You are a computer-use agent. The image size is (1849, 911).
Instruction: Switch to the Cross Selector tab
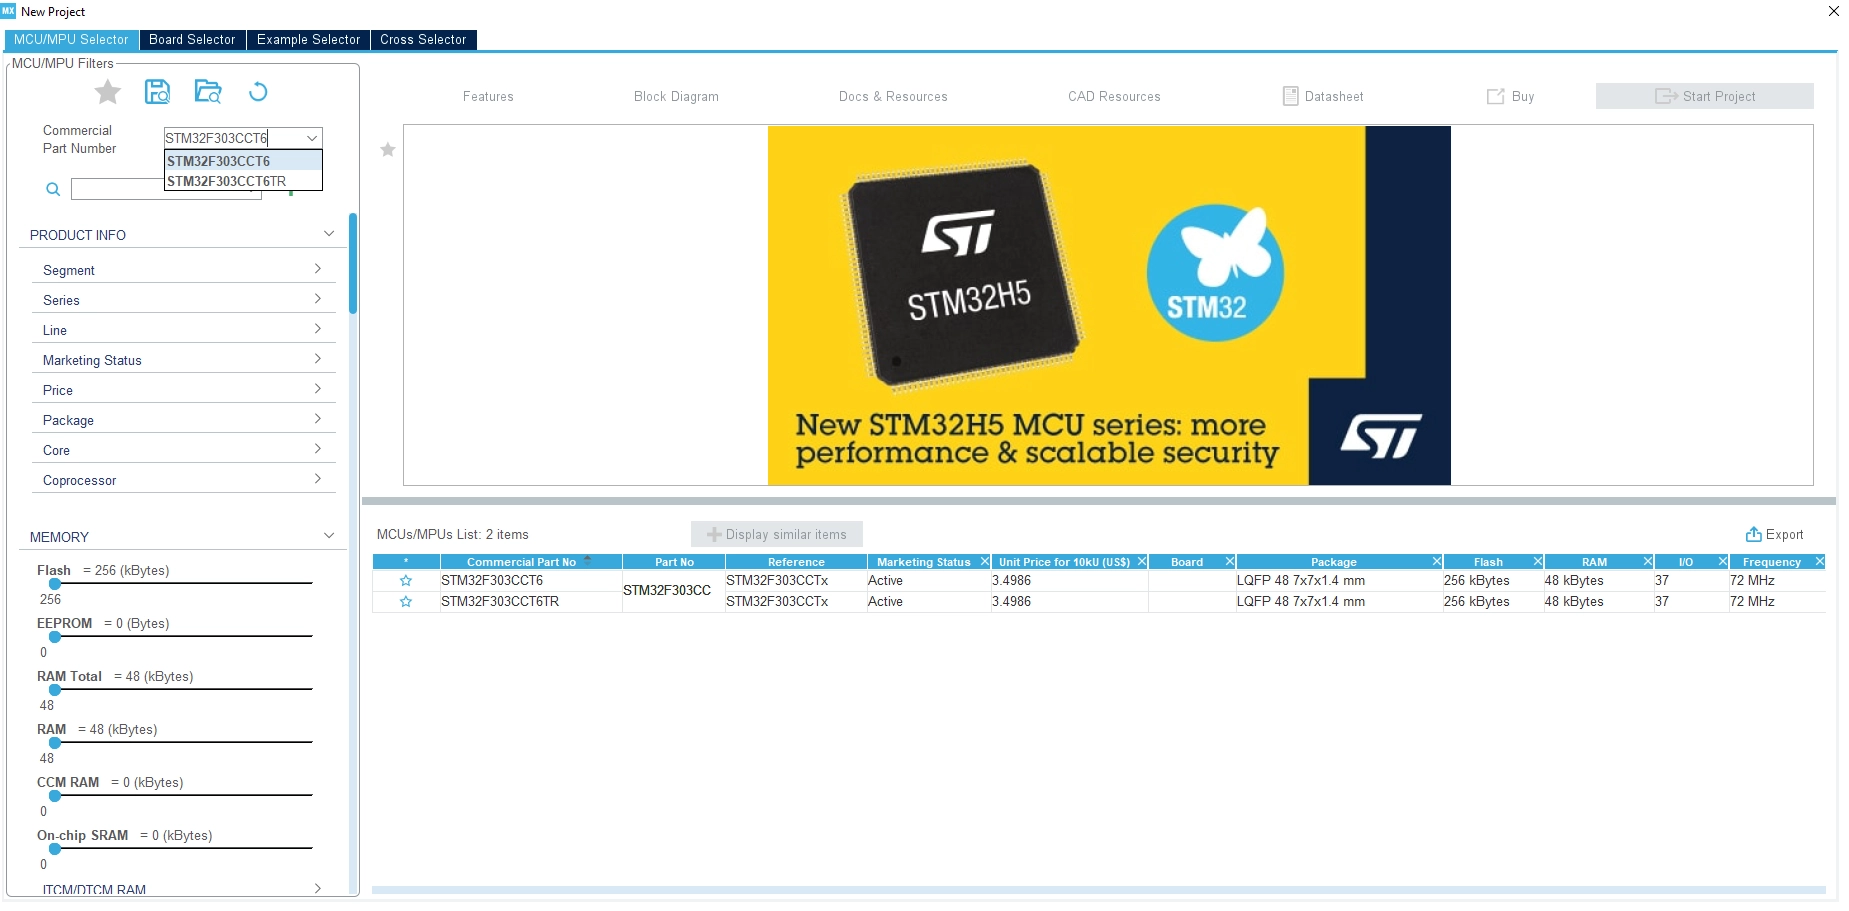coord(423,40)
